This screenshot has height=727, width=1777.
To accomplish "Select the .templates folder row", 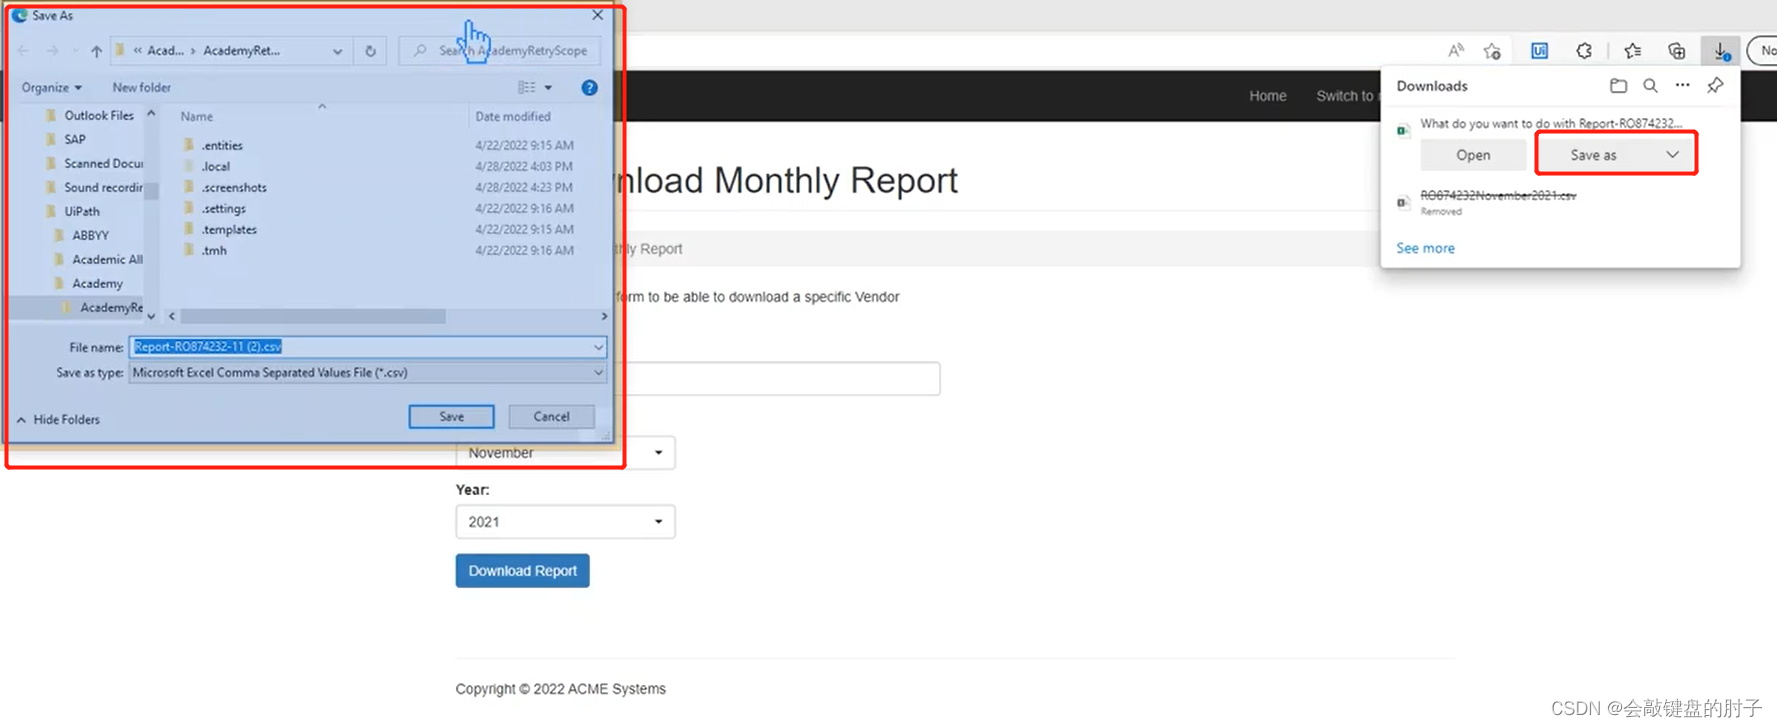I will click(x=229, y=230).
